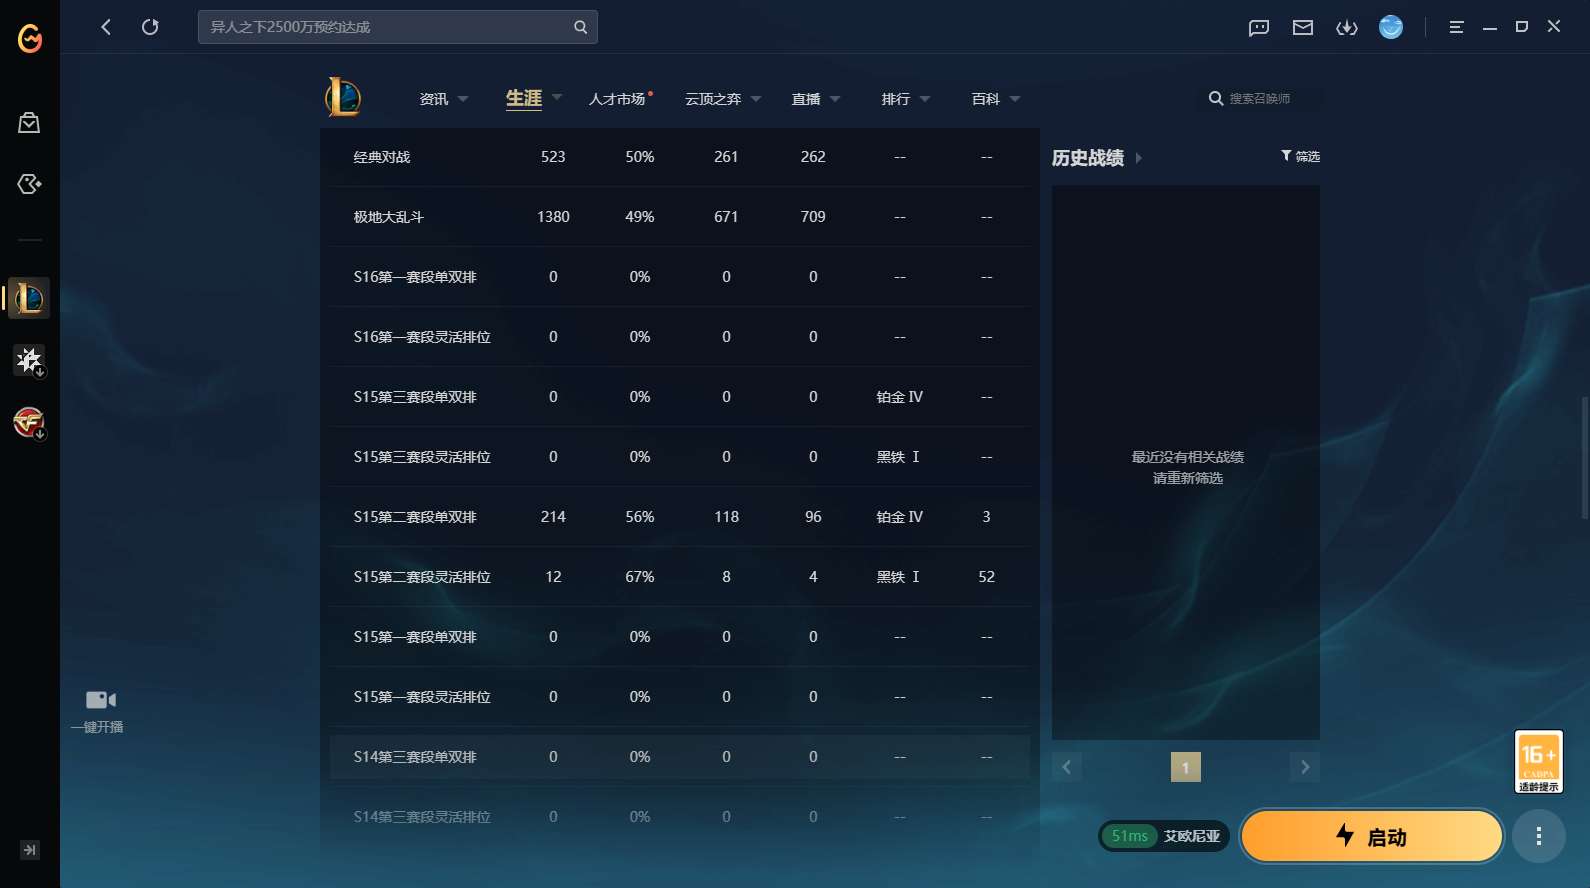The height and width of the screenshot is (888, 1590).
Task: Expand the 百科 dropdown arrow
Action: click(1015, 99)
